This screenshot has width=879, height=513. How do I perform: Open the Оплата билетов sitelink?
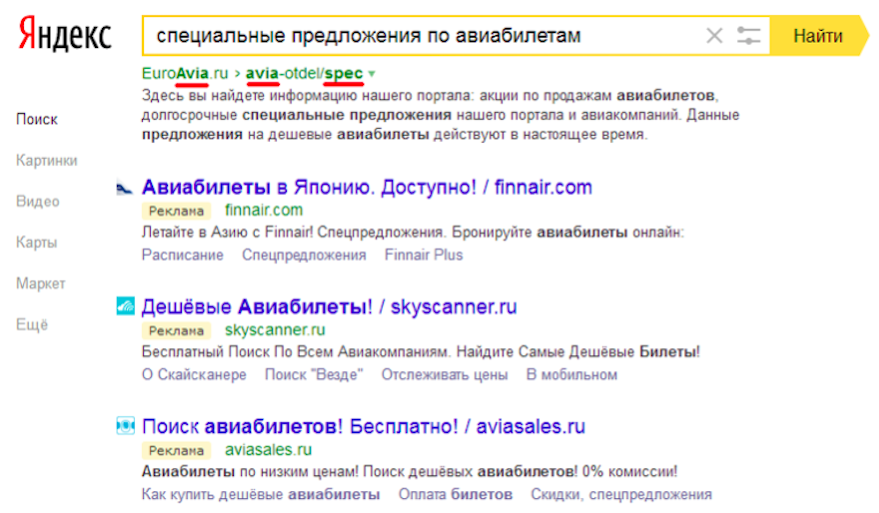[455, 494]
